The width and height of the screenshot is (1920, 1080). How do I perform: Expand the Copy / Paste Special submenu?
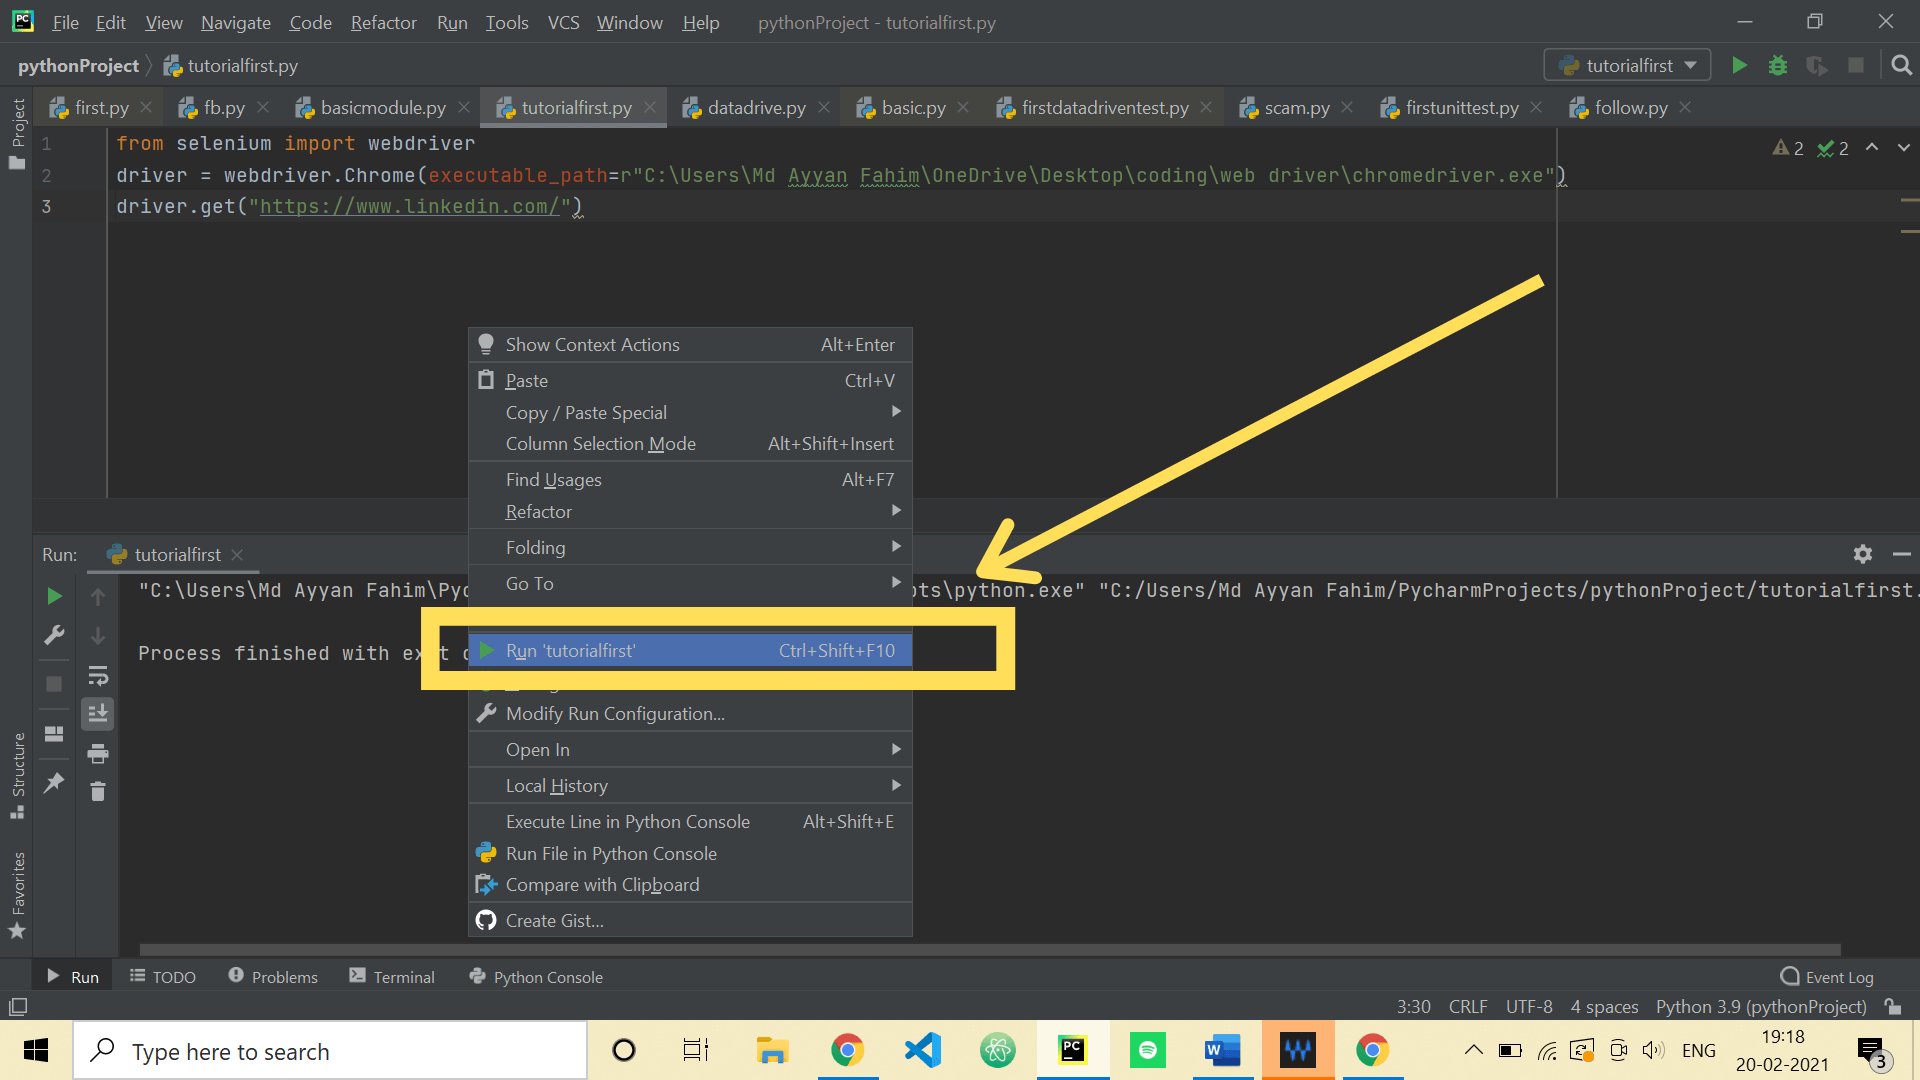586,412
